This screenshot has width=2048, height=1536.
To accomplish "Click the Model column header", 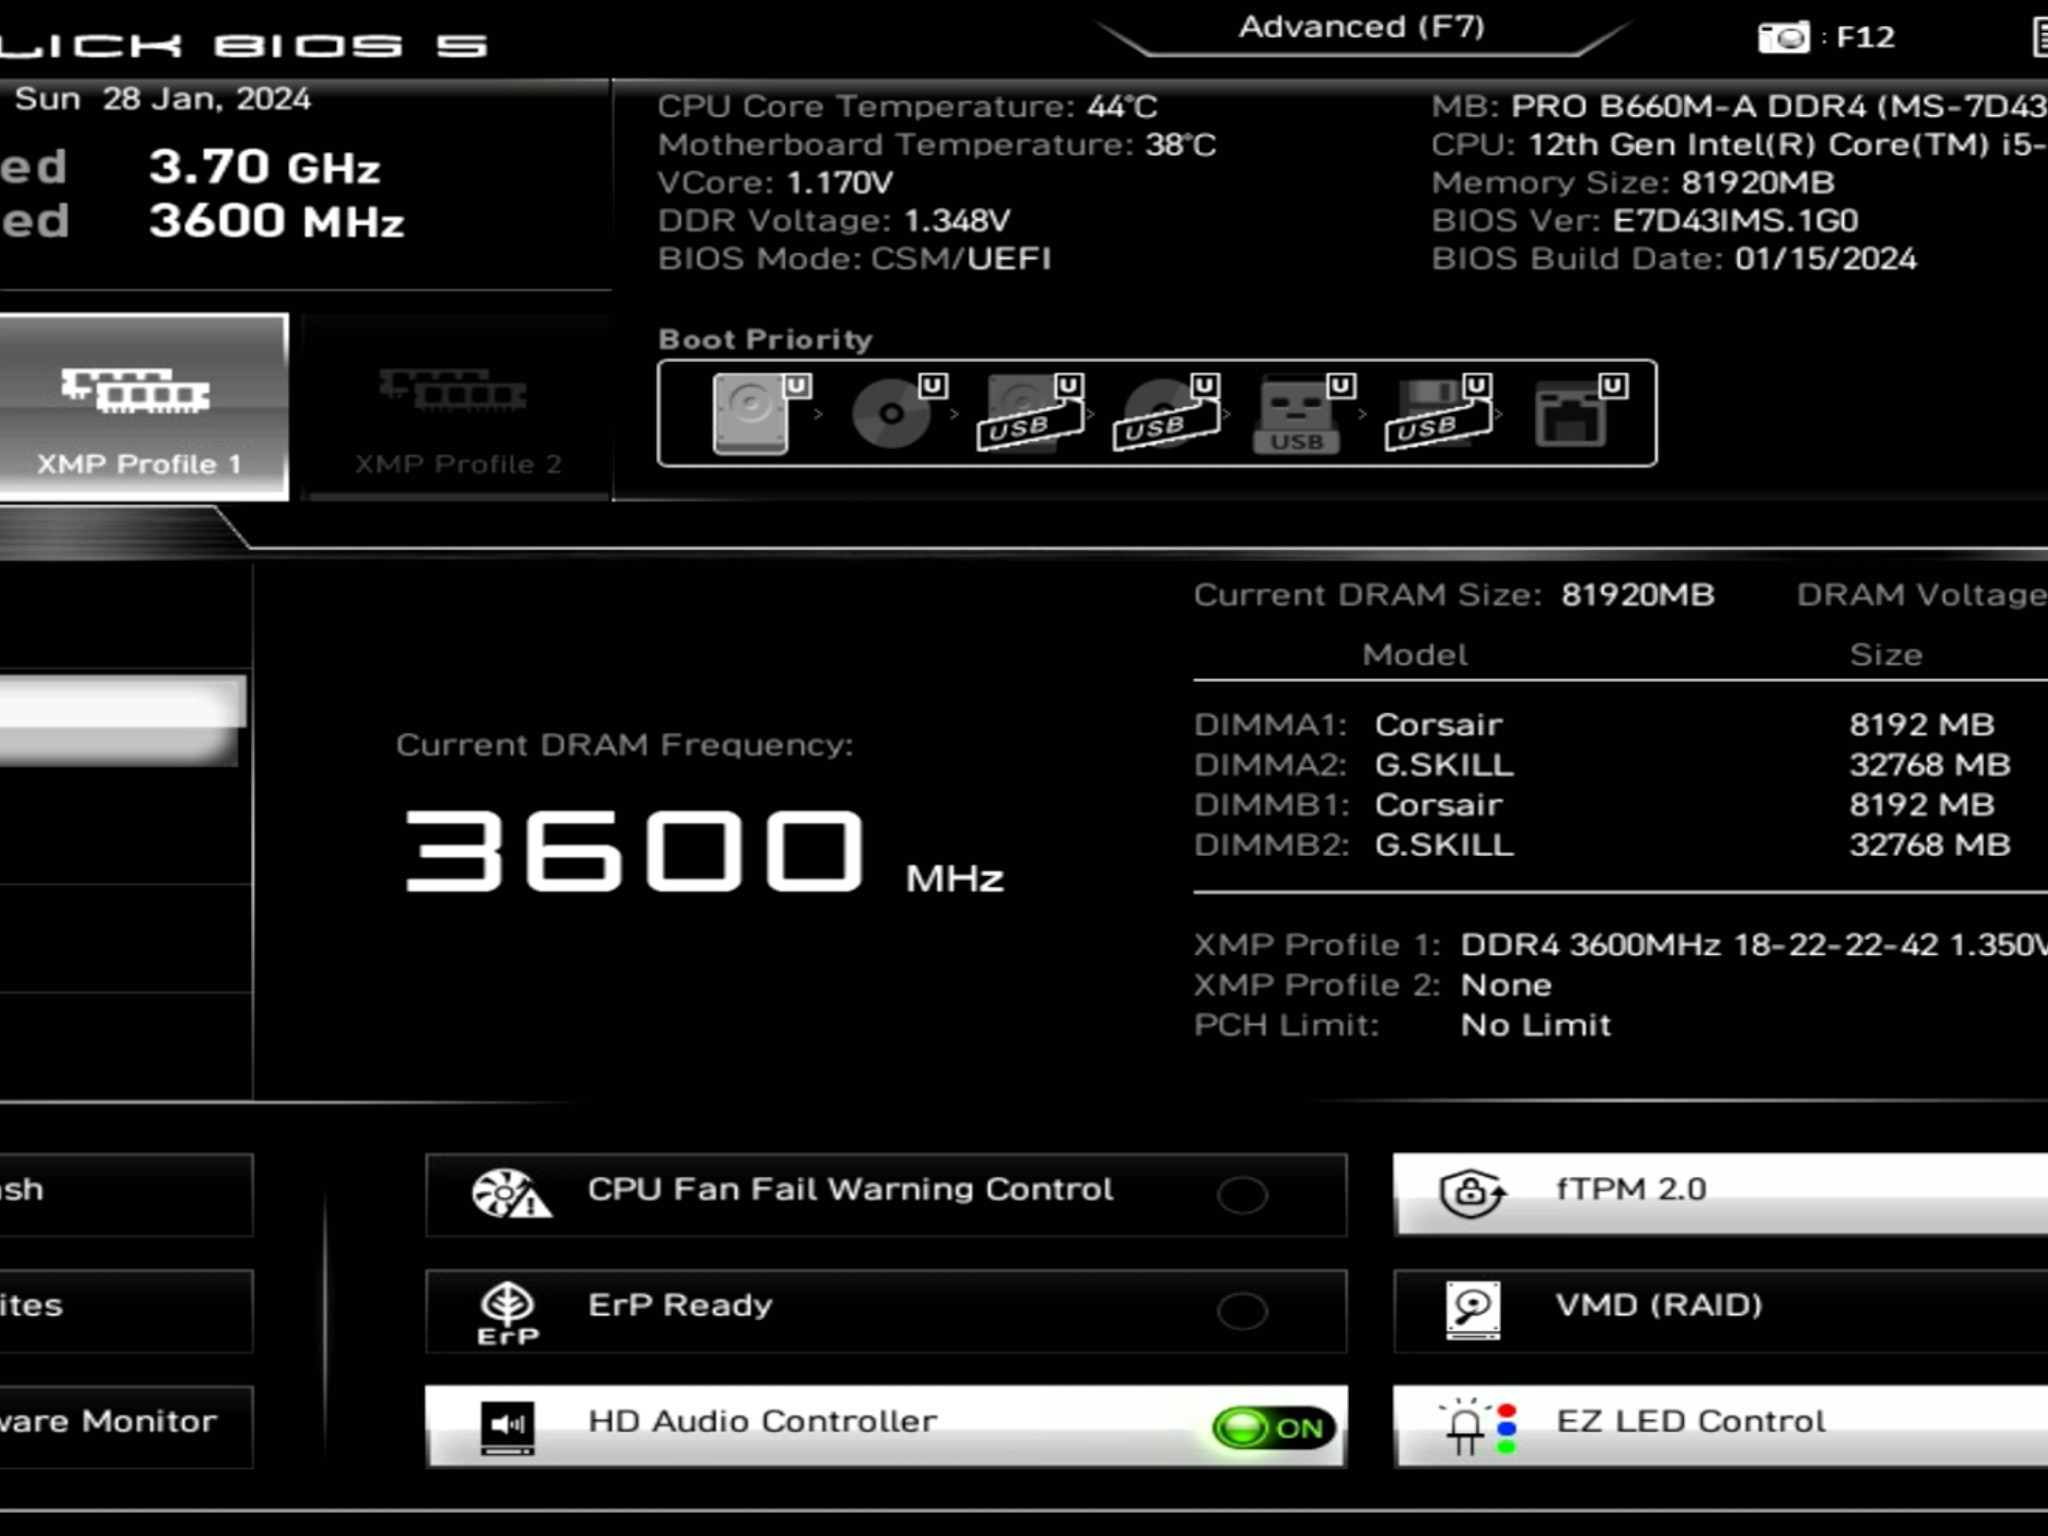I will click(1415, 655).
